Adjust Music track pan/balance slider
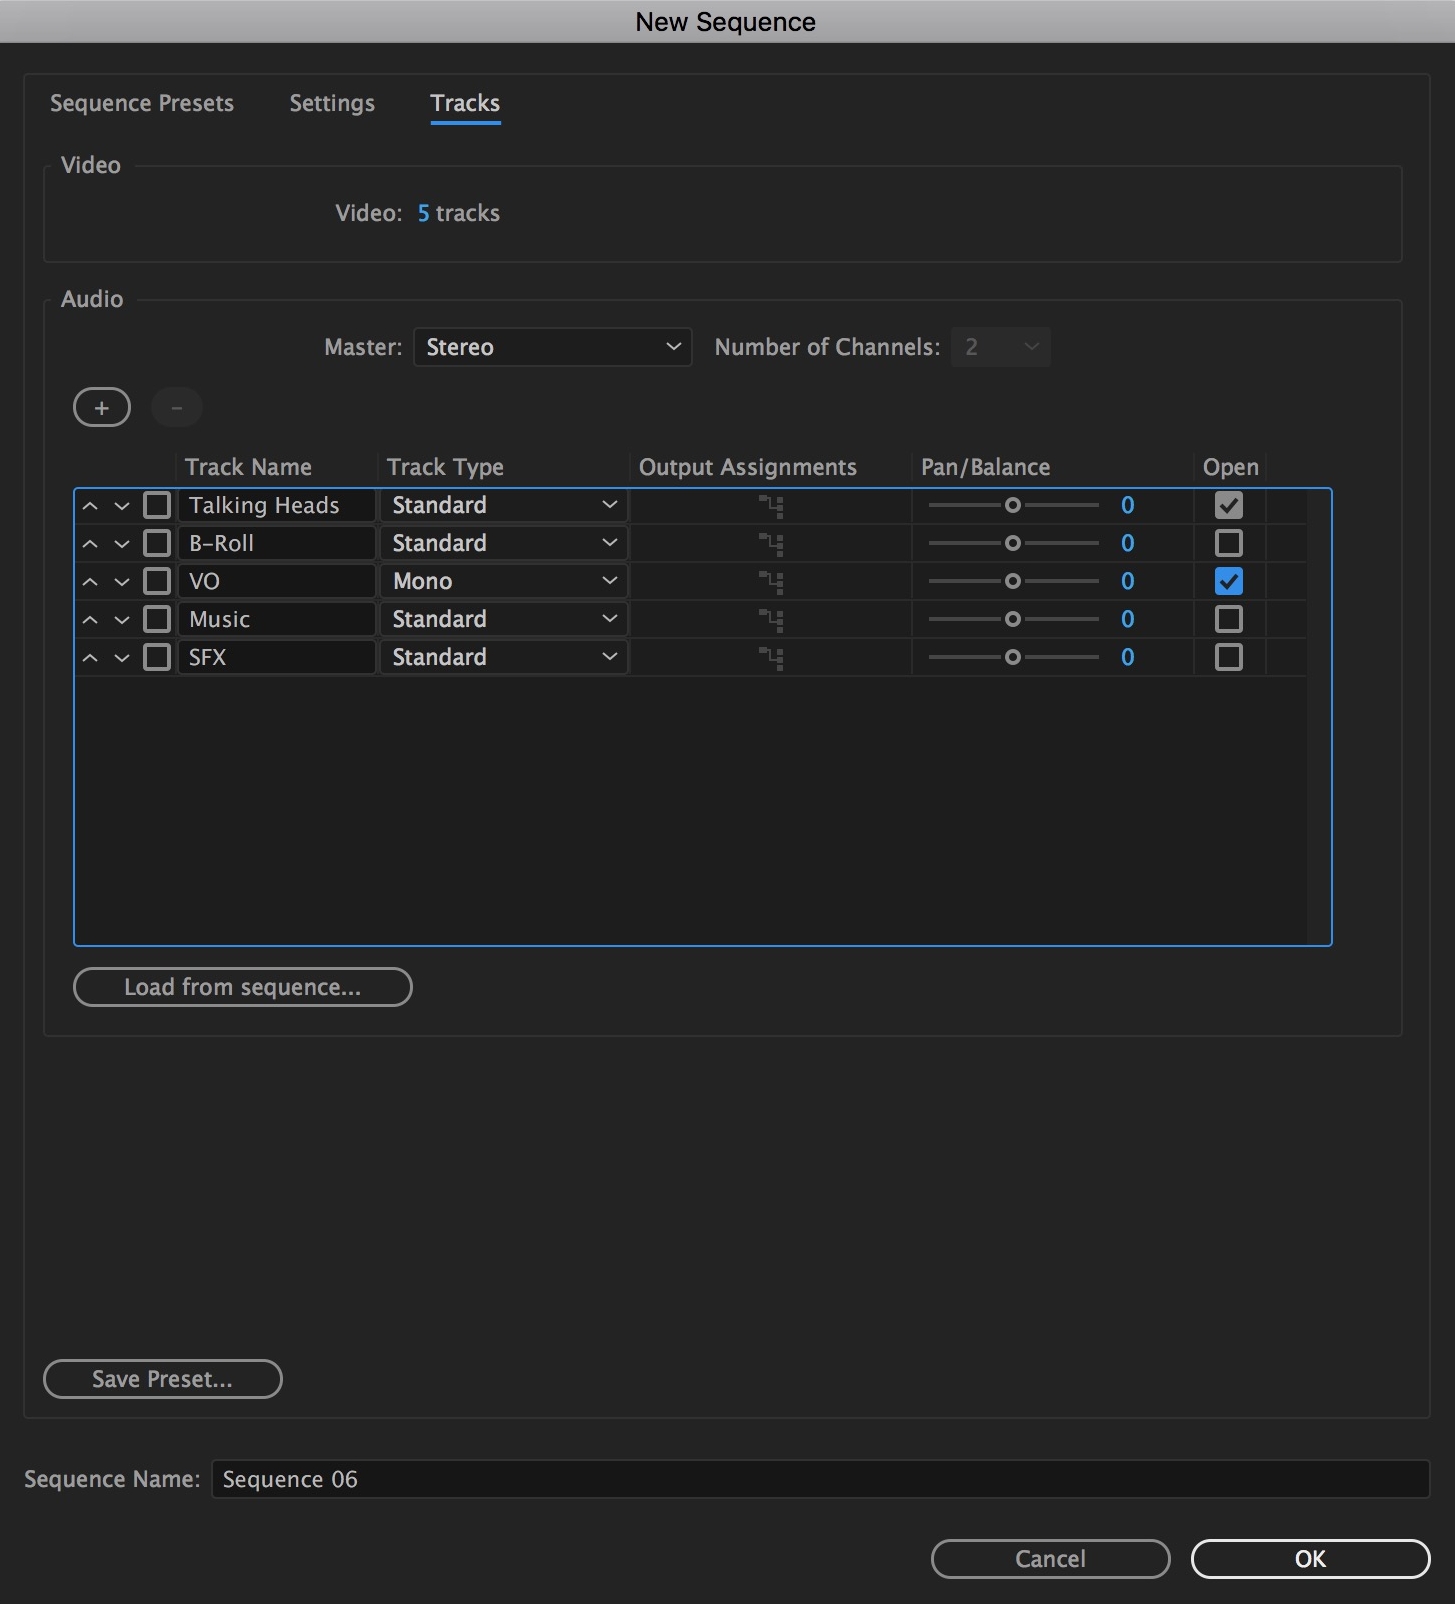The image size is (1455, 1604). (1013, 619)
